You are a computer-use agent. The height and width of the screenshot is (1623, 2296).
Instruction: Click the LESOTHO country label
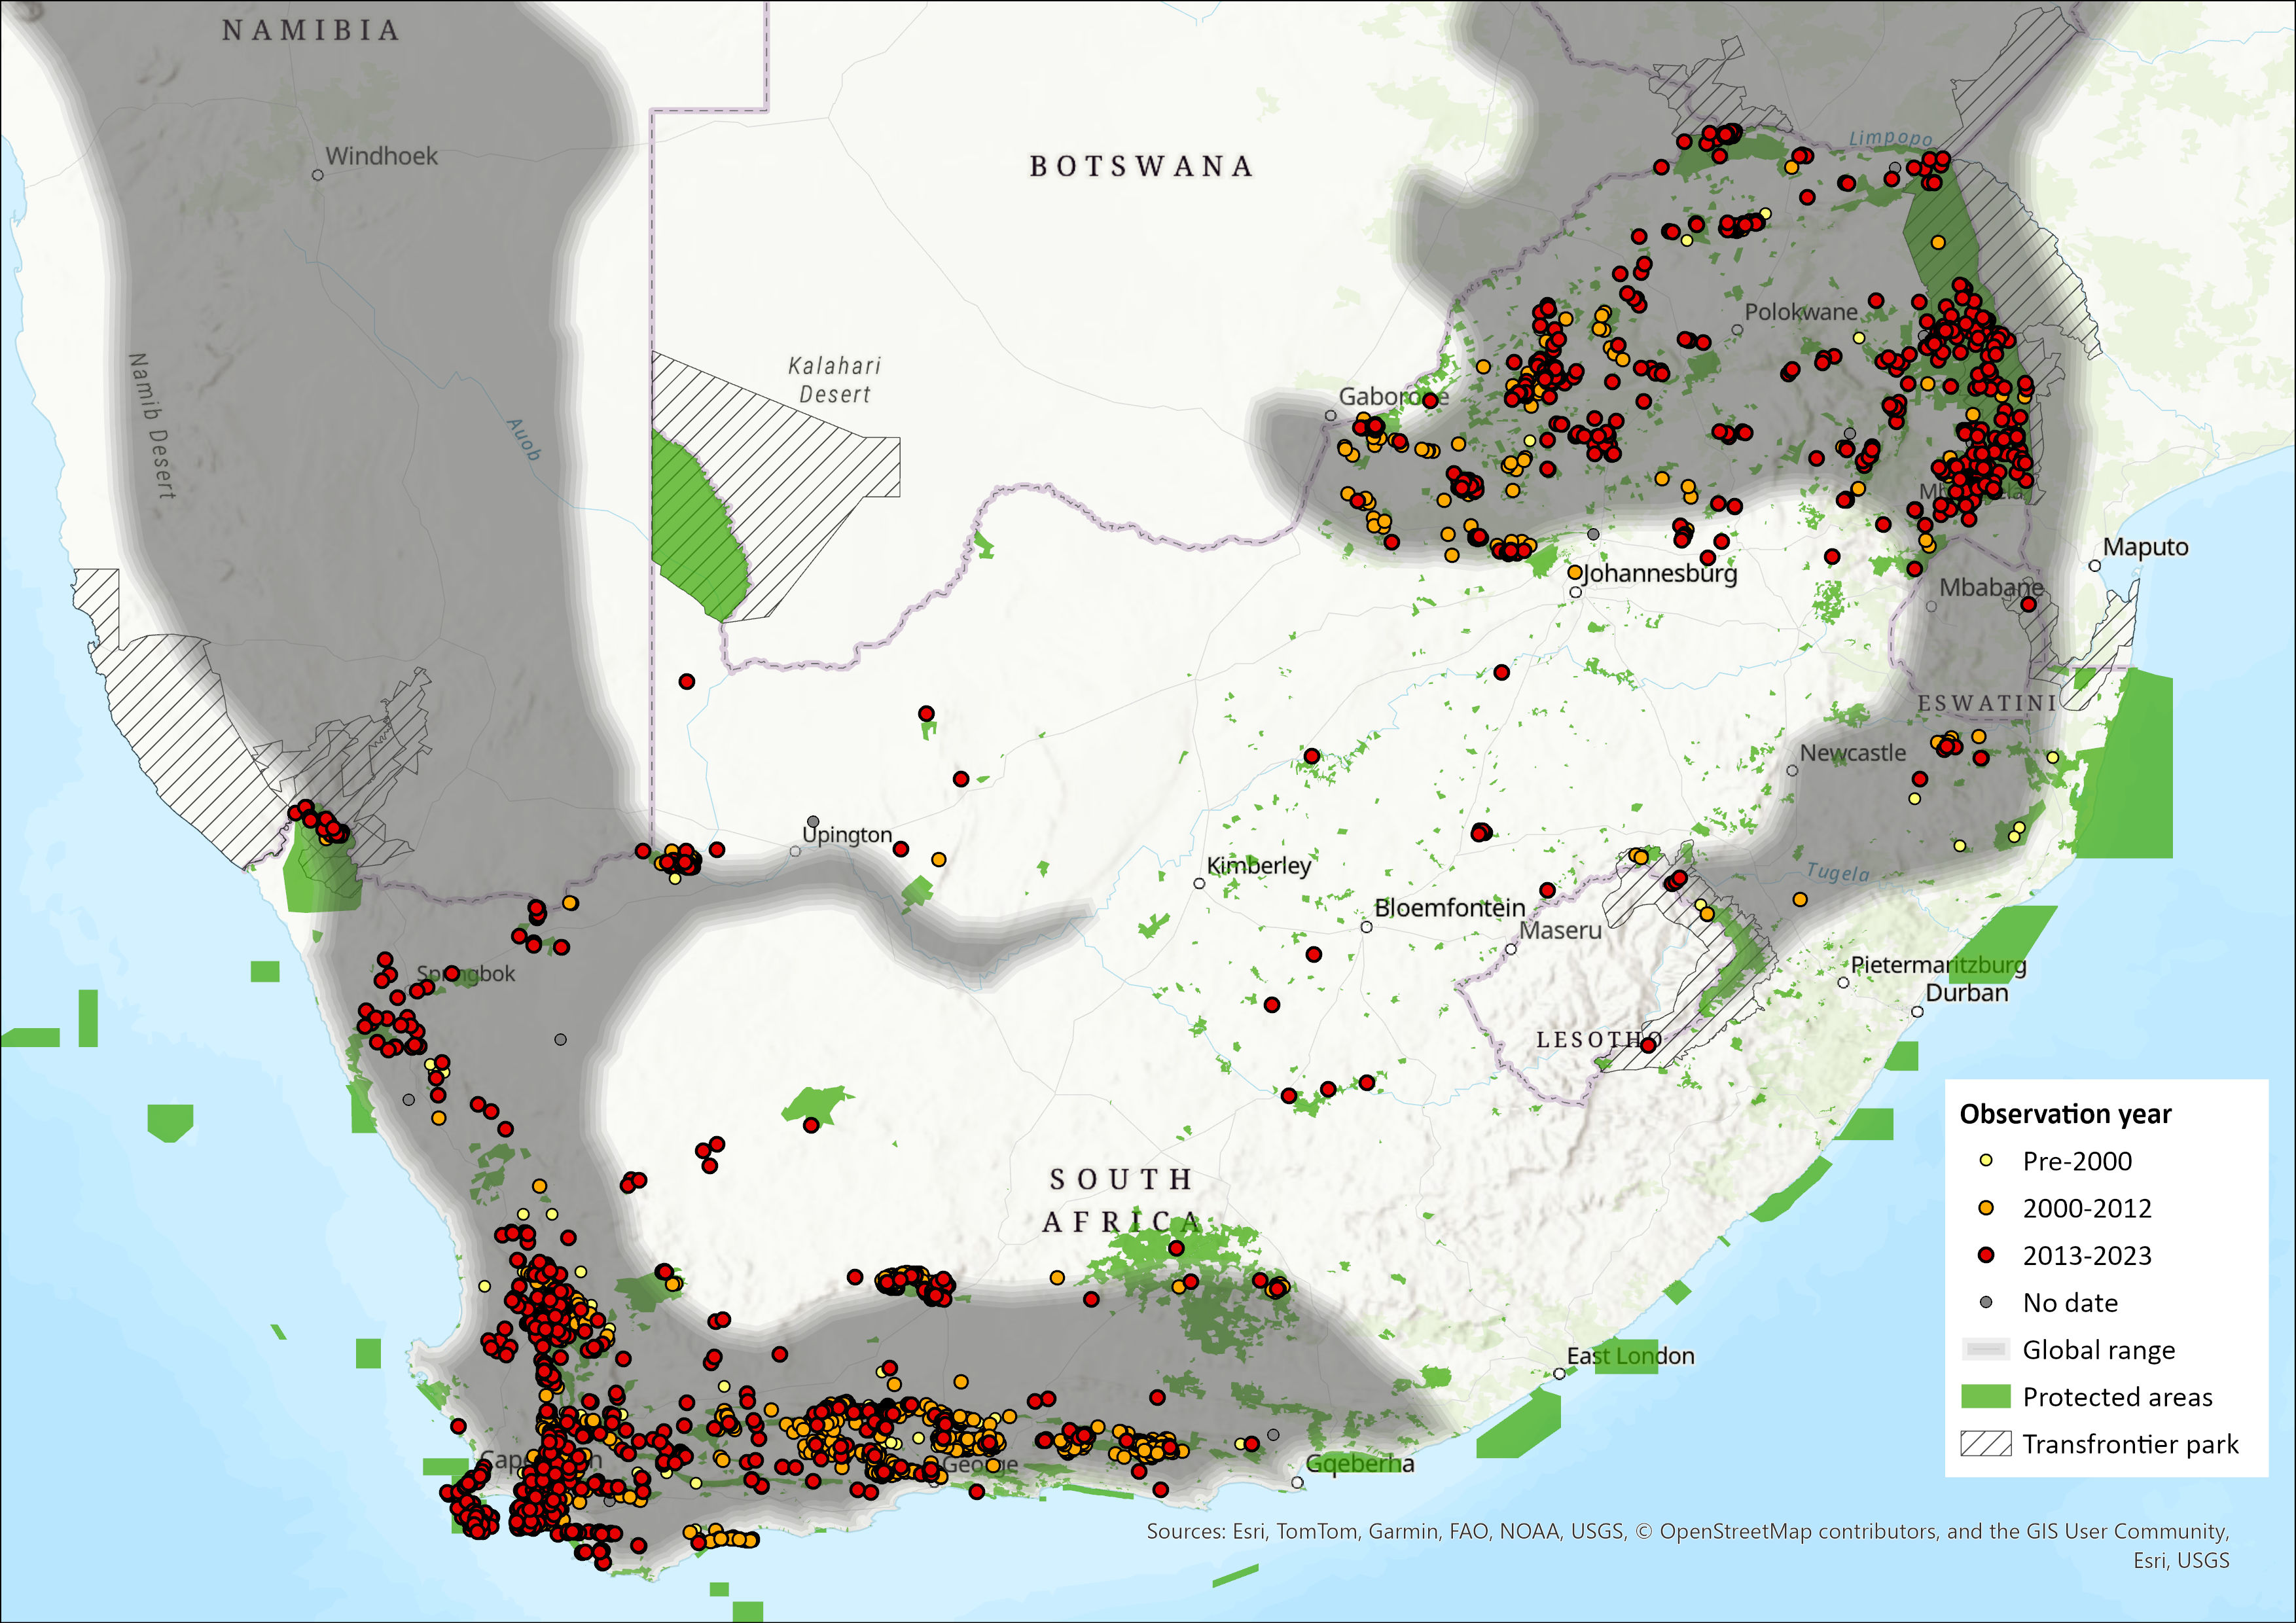pos(1598,1040)
